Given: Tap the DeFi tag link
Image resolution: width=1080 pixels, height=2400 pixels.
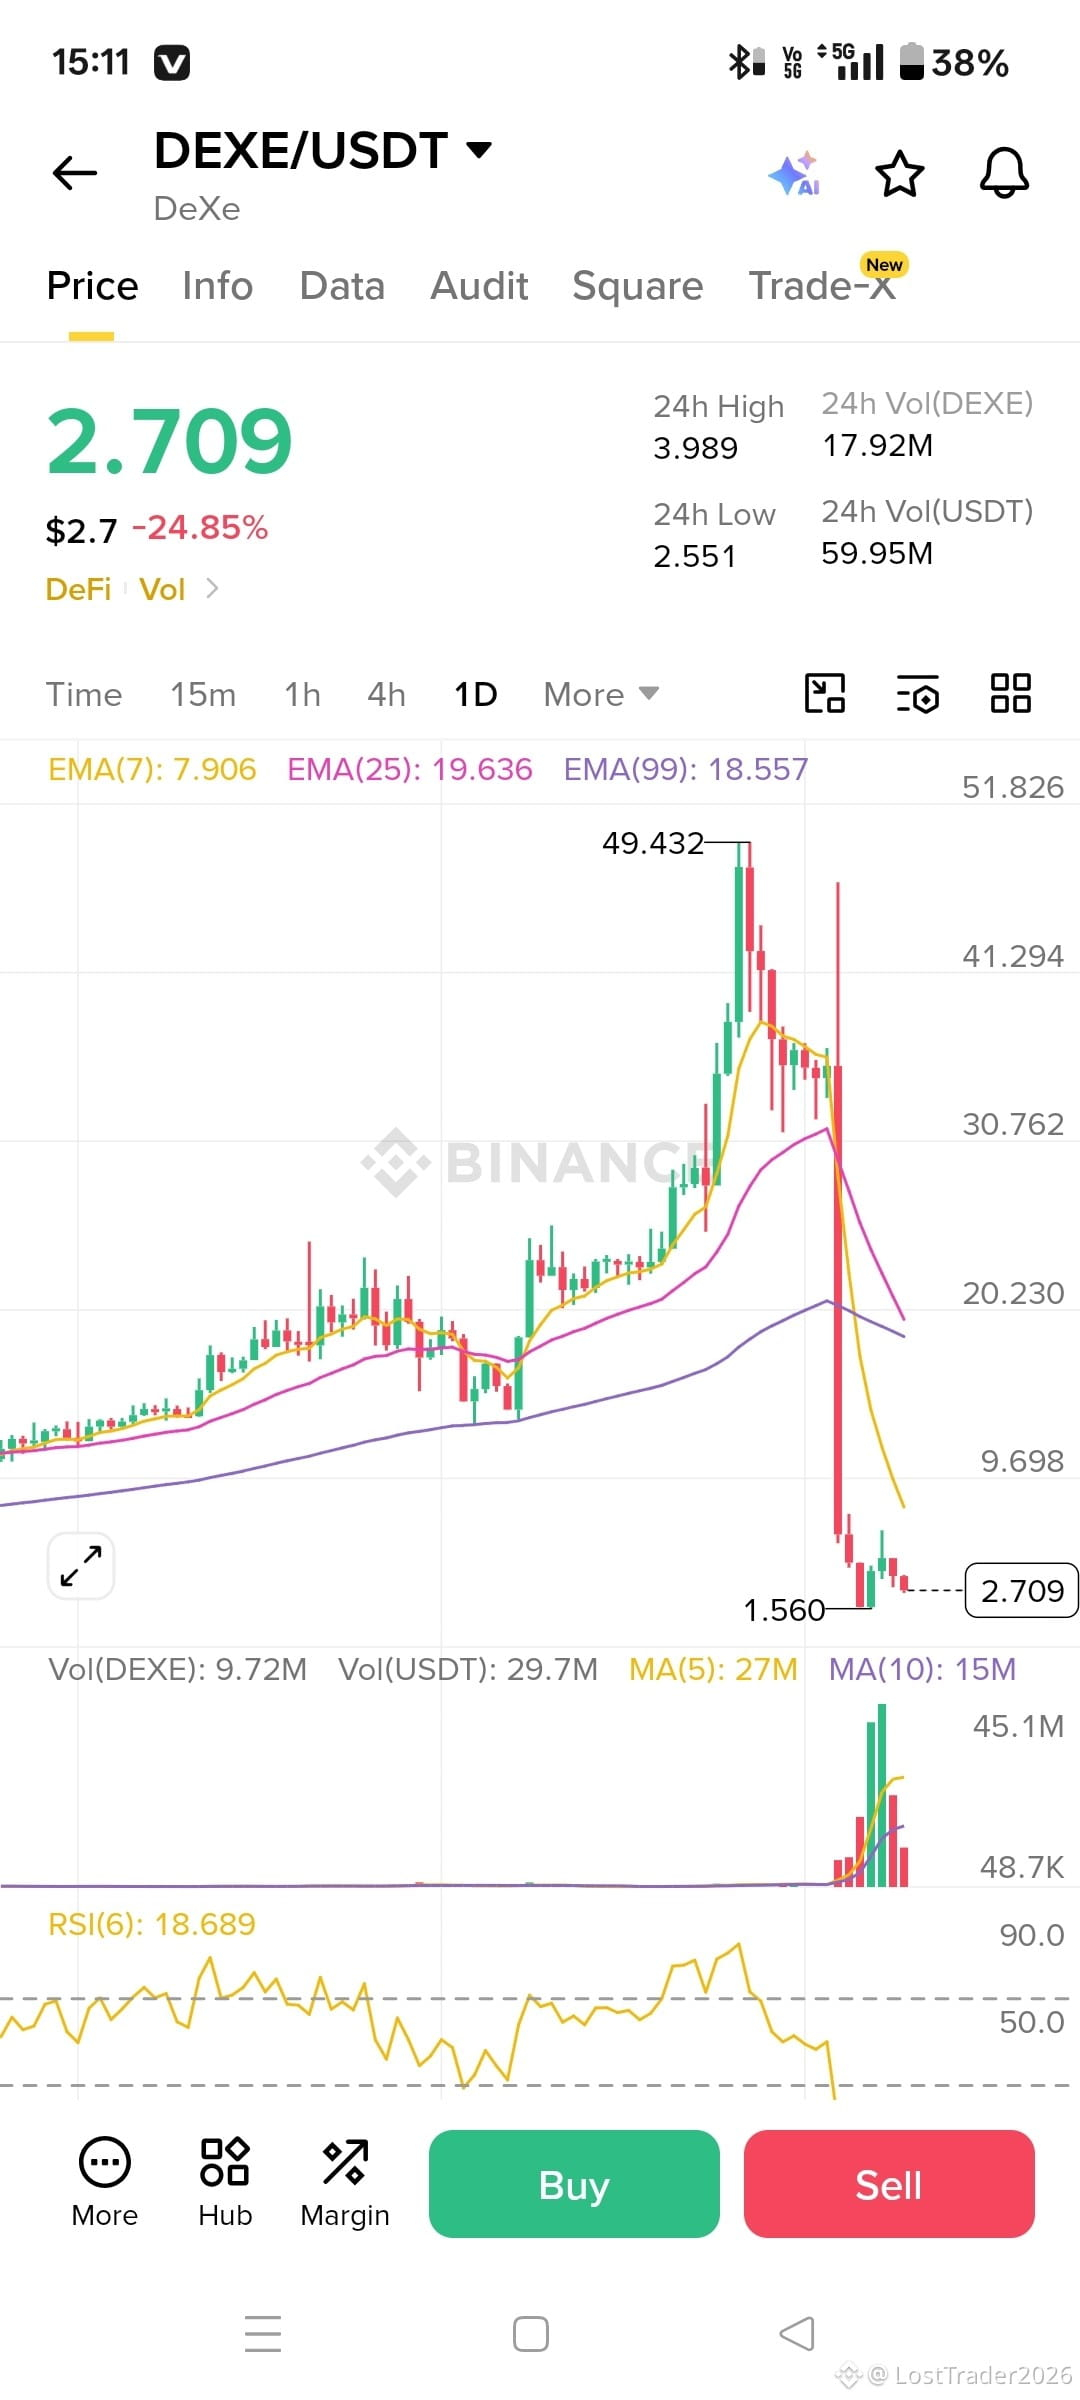Looking at the screenshot, I should tap(78, 589).
